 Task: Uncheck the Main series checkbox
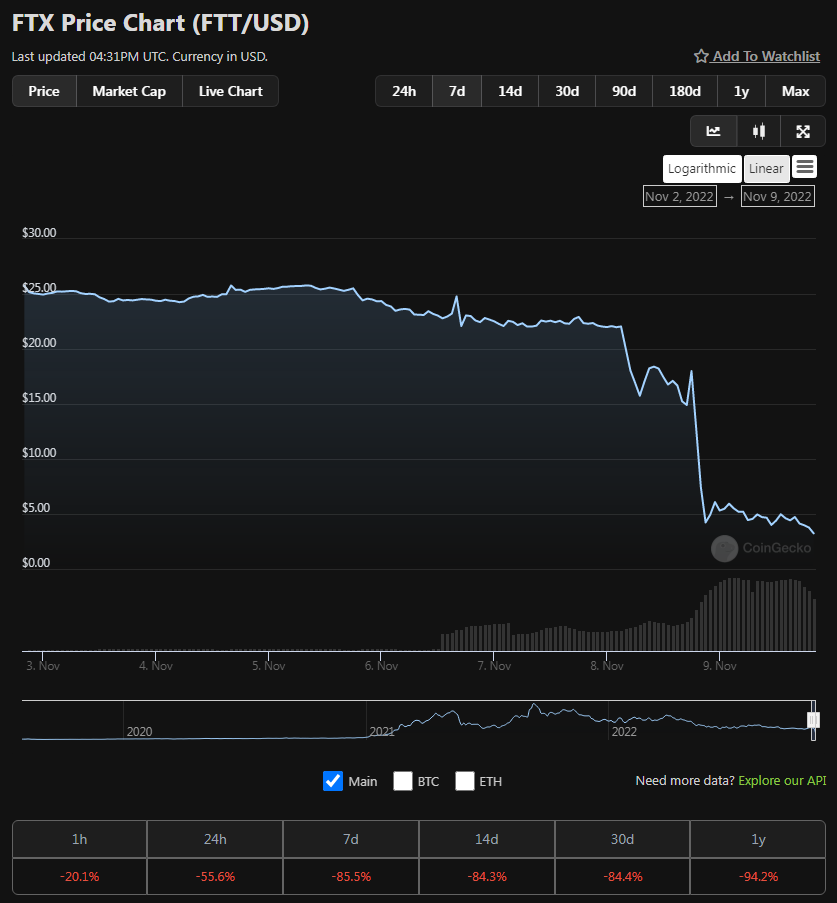click(x=333, y=781)
